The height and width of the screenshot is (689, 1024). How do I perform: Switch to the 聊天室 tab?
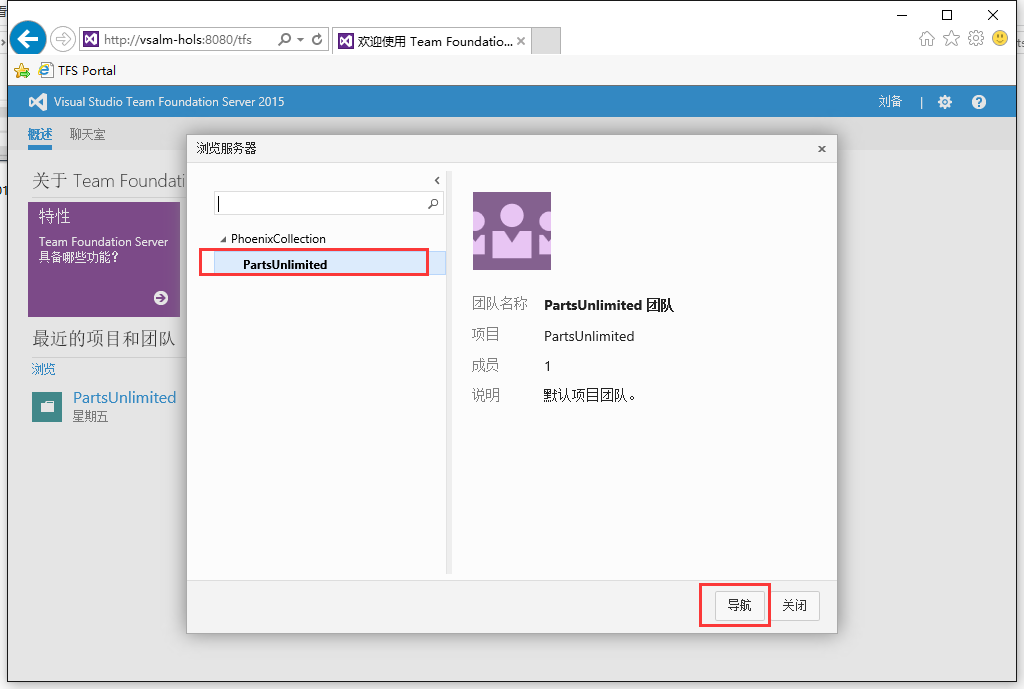click(88, 134)
